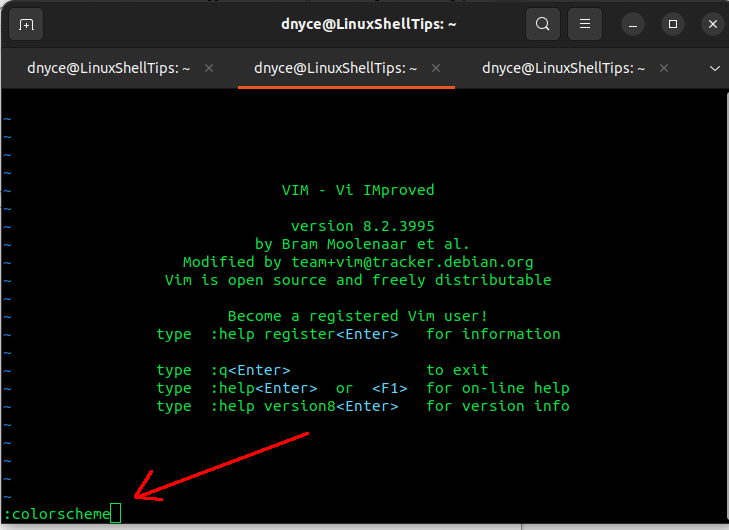Minimize the terminal window

pos(633,24)
